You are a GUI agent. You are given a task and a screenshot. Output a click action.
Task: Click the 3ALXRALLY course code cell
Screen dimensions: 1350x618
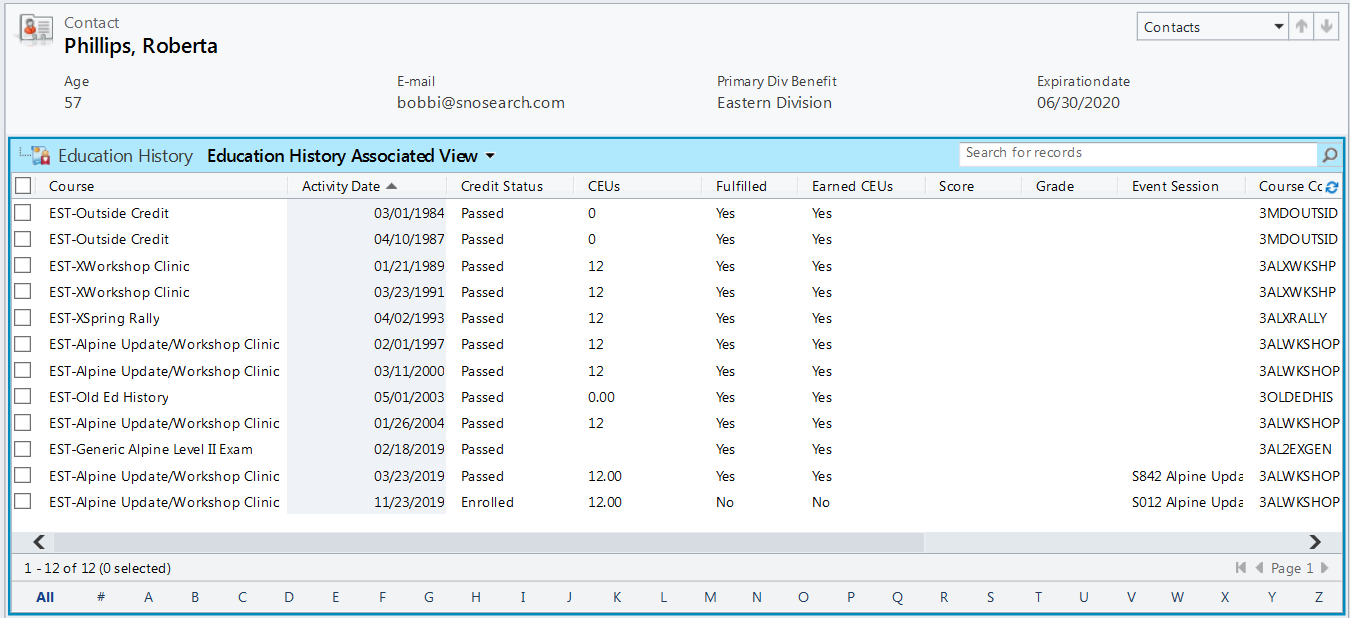[1293, 318]
